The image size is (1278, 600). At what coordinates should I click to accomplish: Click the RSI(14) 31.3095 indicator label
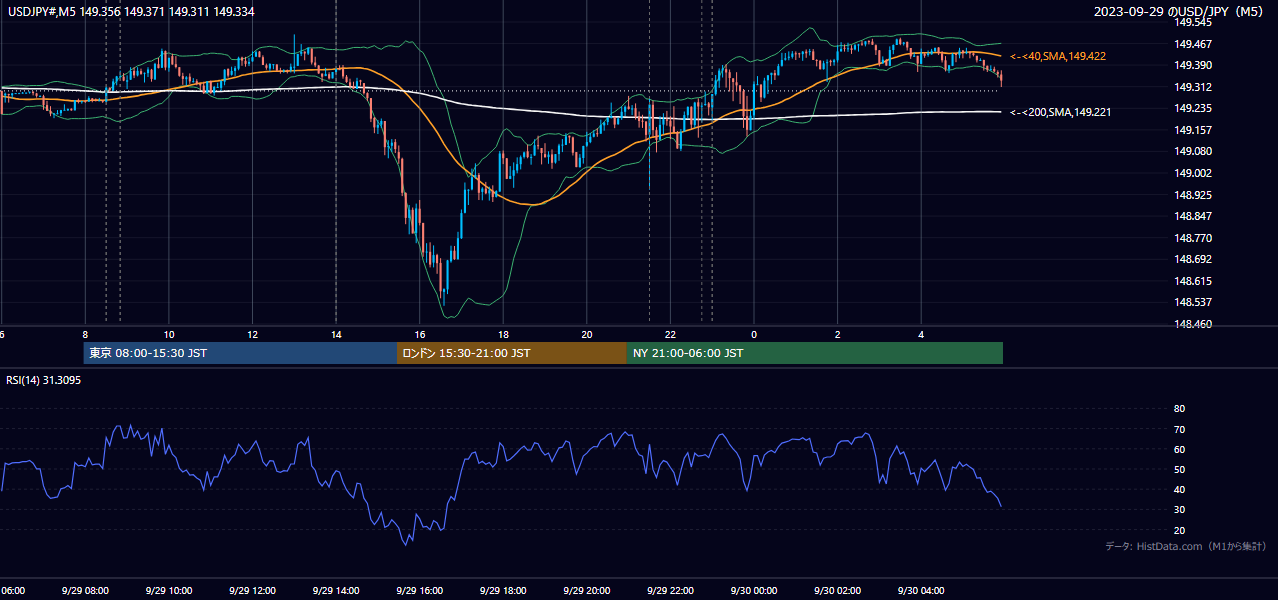43,380
